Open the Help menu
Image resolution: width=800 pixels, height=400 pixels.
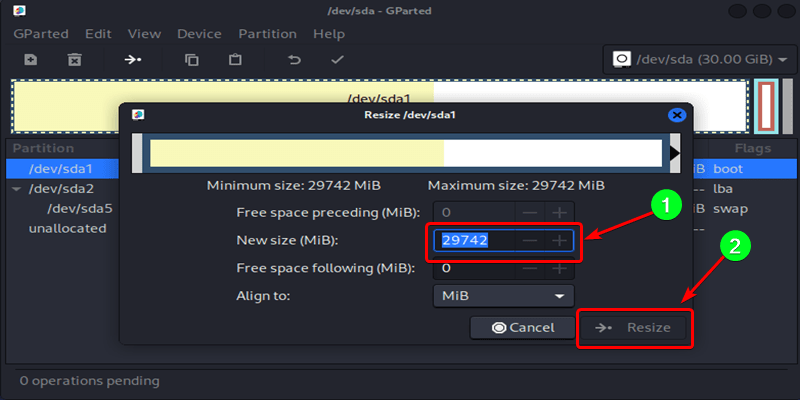329,34
